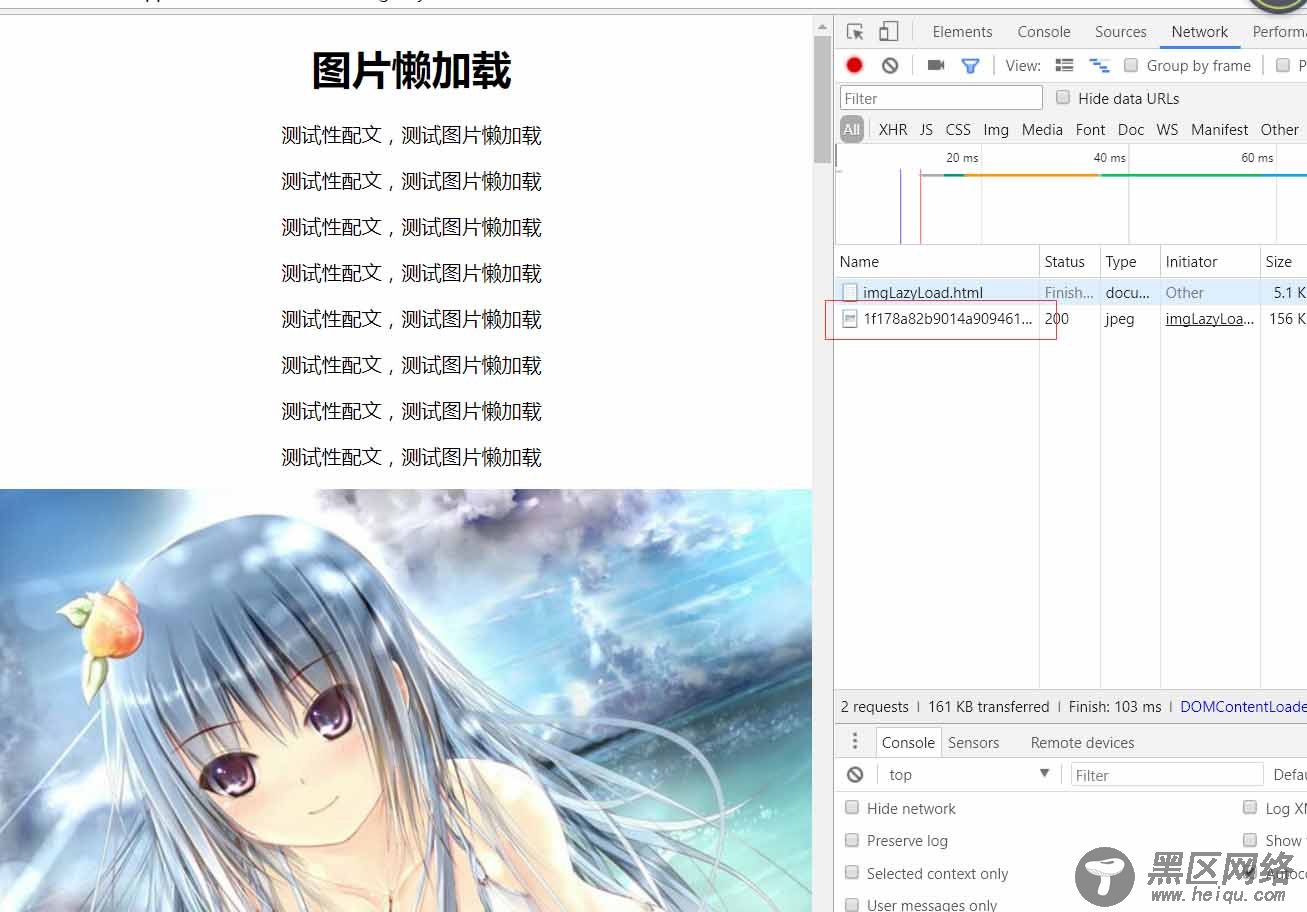This screenshot has width=1307, height=912.
Task: Toggle the network filter funnel icon
Action: tap(970, 66)
